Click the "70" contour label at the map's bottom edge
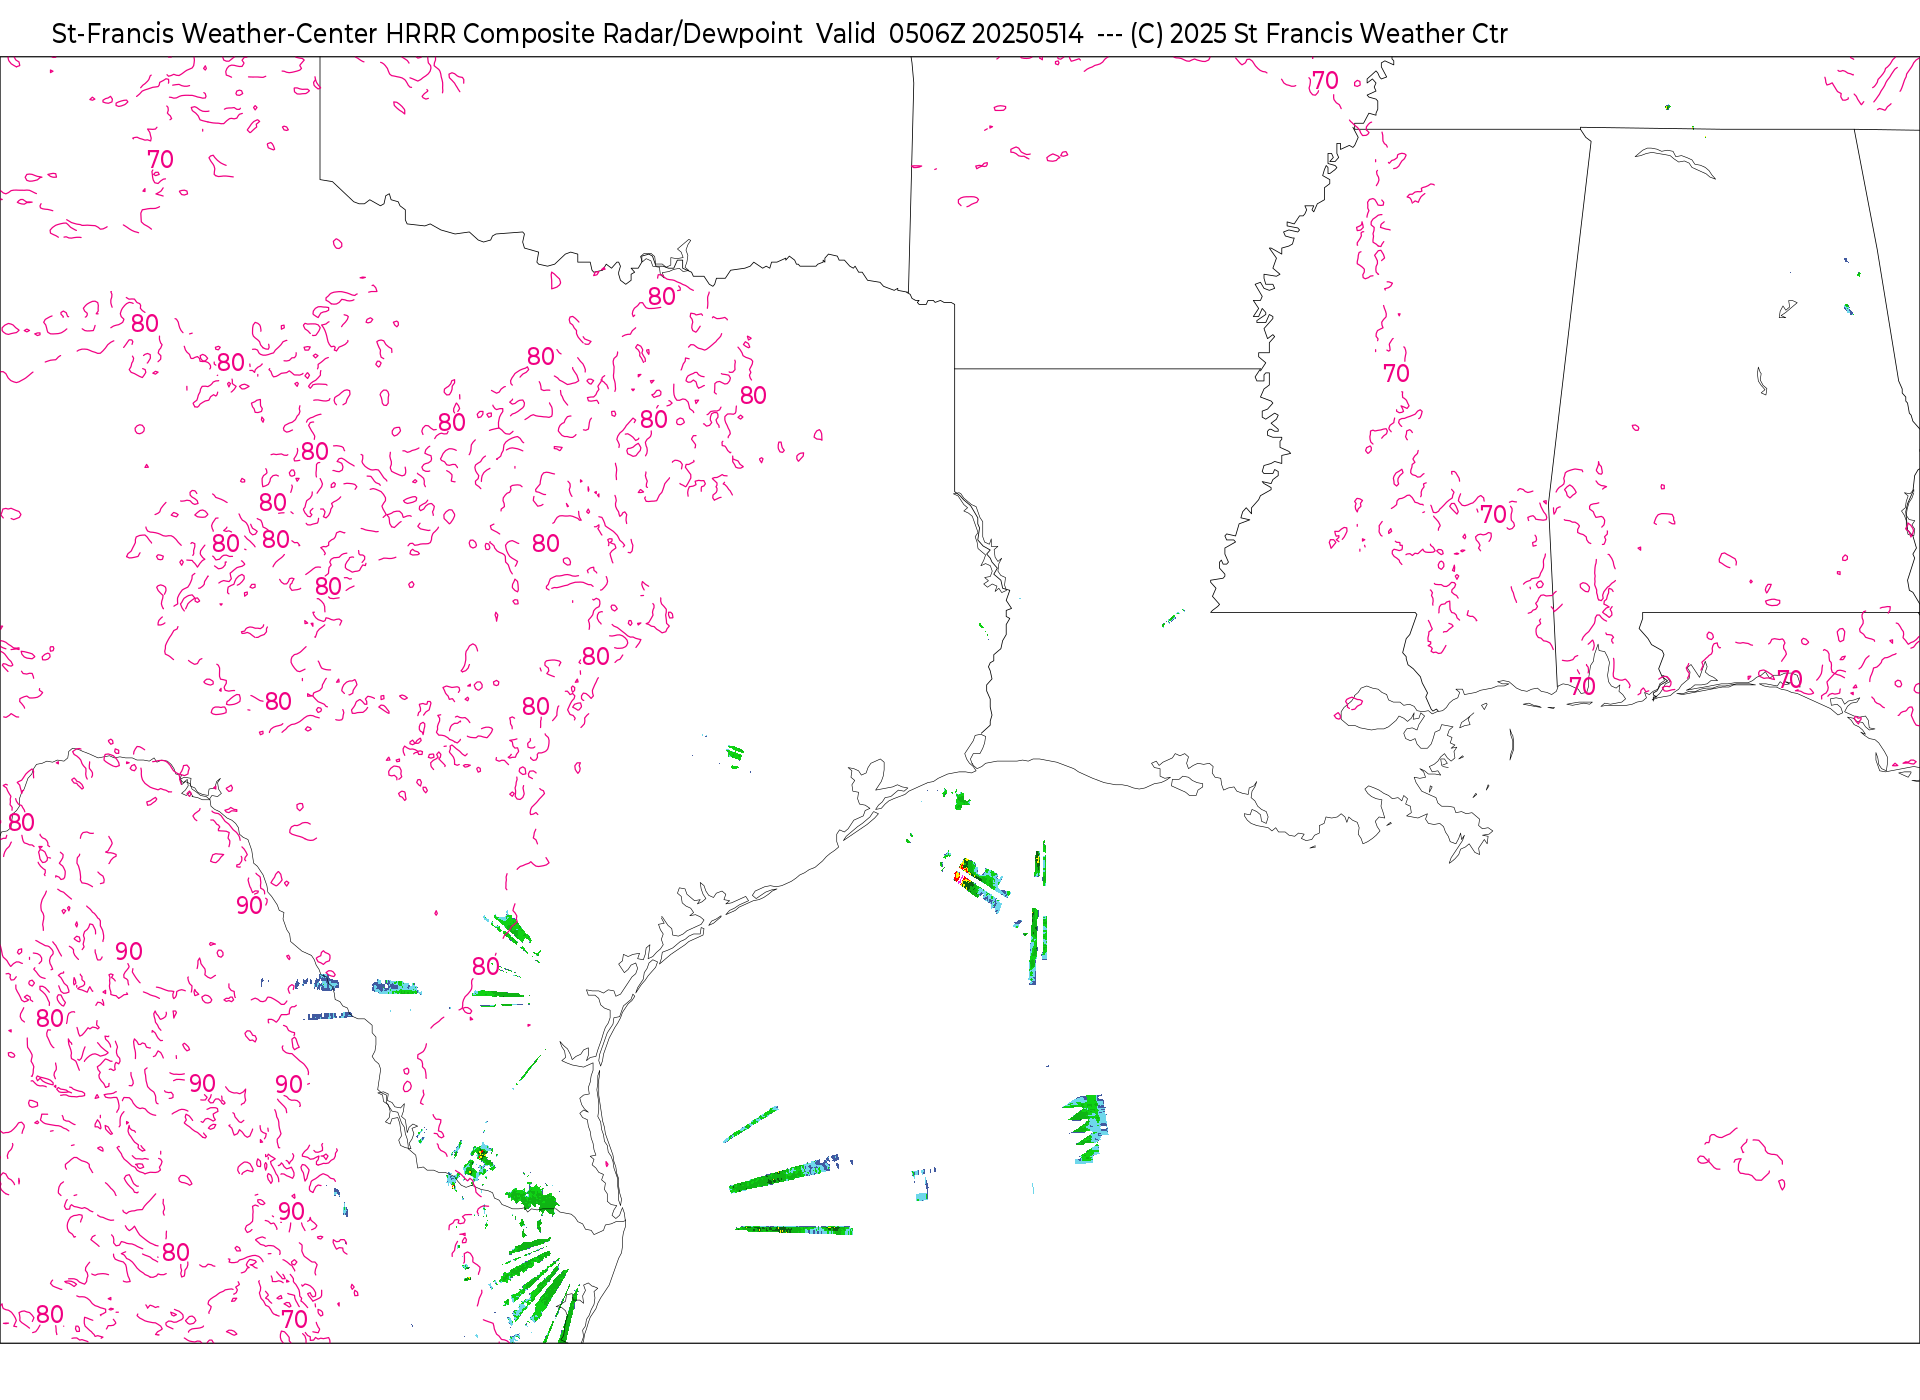The width and height of the screenshot is (1920, 1400). pyautogui.click(x=294, y=1319)
